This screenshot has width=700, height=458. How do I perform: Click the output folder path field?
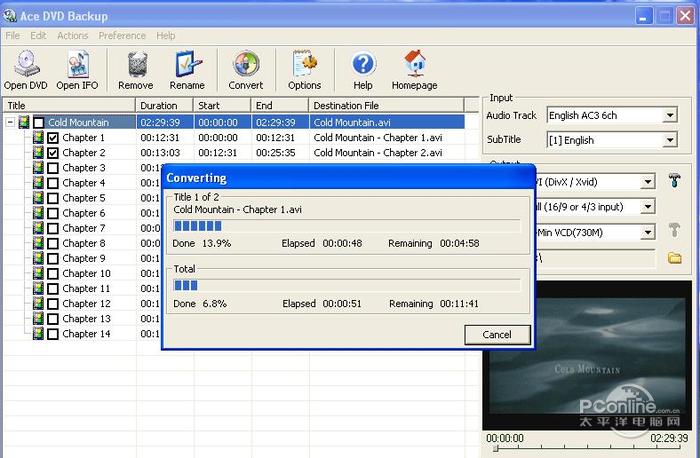click(597, 258)
